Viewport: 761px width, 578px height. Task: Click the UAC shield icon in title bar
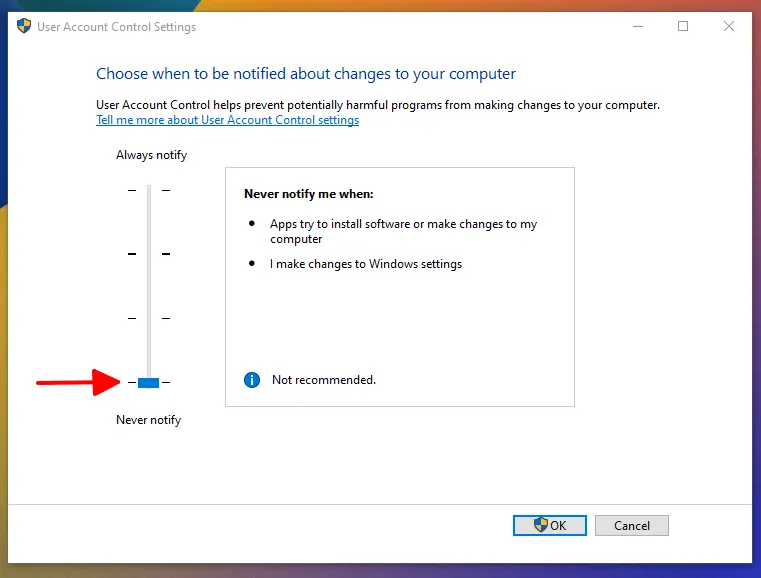(x=24, y=26)
